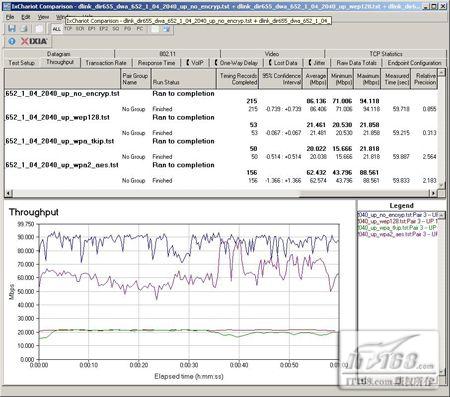450x397 pixels.
Task: Switch to the VoIP tab
Action: pos(195,63)
